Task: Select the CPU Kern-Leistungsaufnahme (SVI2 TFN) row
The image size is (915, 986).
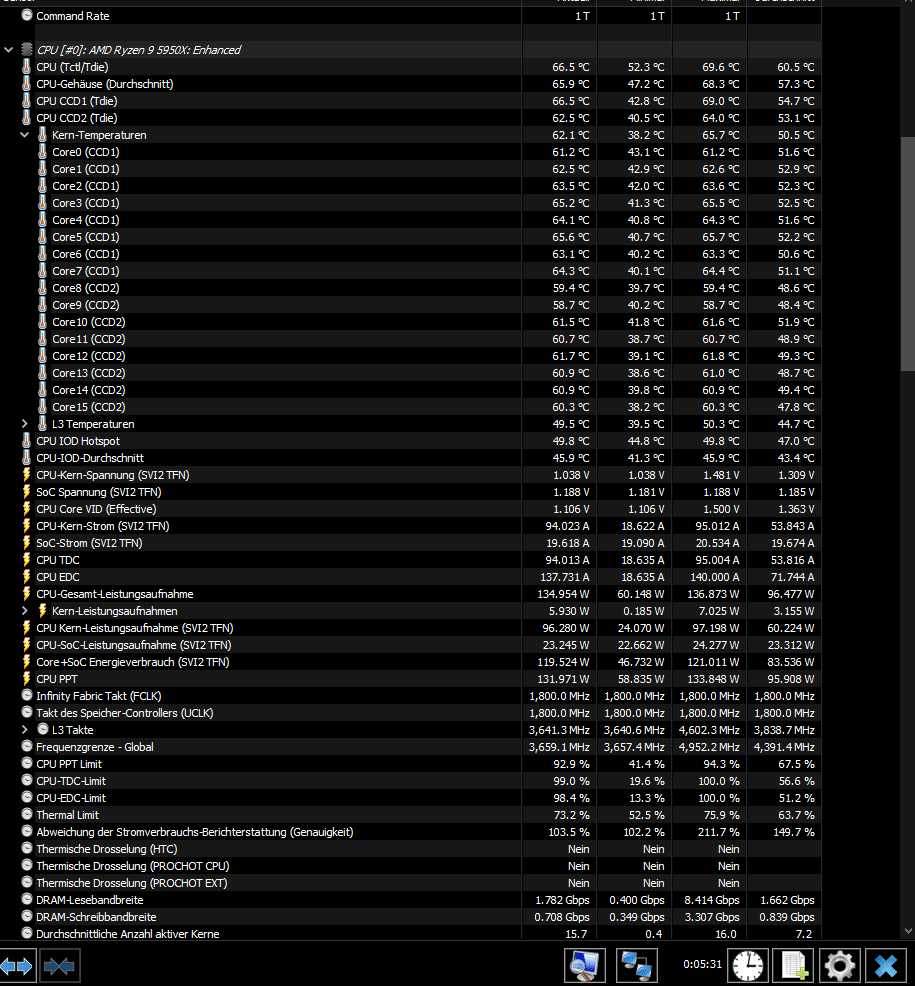Action: coord(411,628)
